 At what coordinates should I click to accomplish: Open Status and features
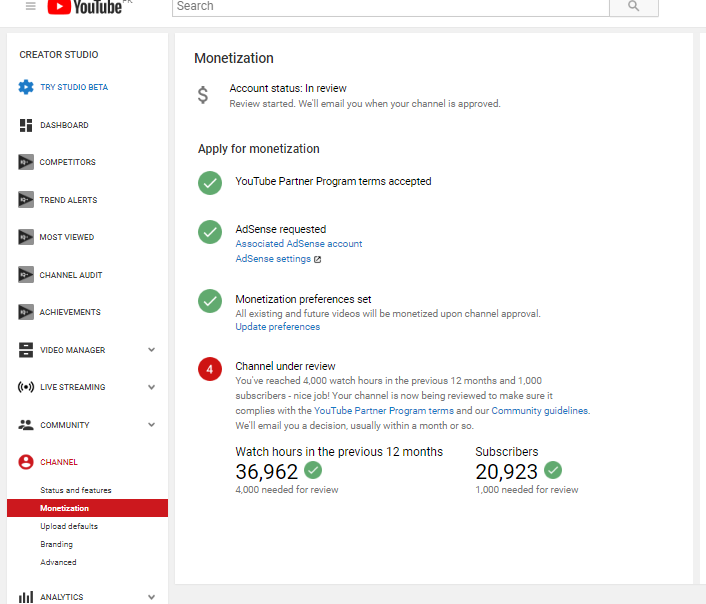click(x=76, y=490)
